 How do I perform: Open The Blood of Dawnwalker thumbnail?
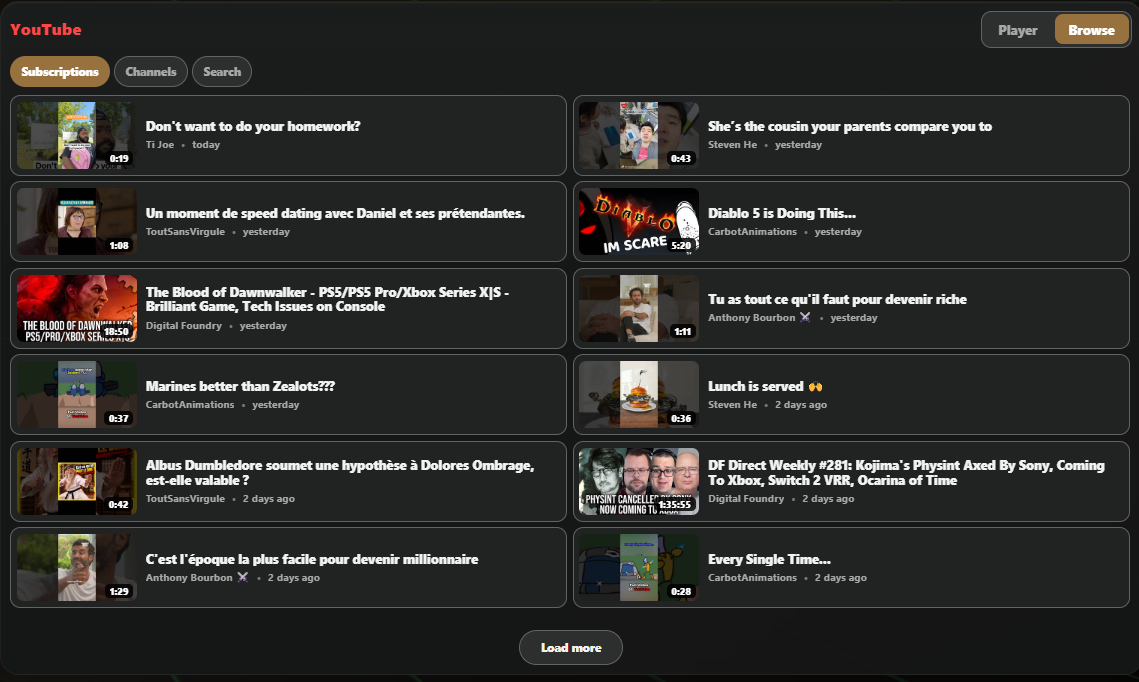77,309
